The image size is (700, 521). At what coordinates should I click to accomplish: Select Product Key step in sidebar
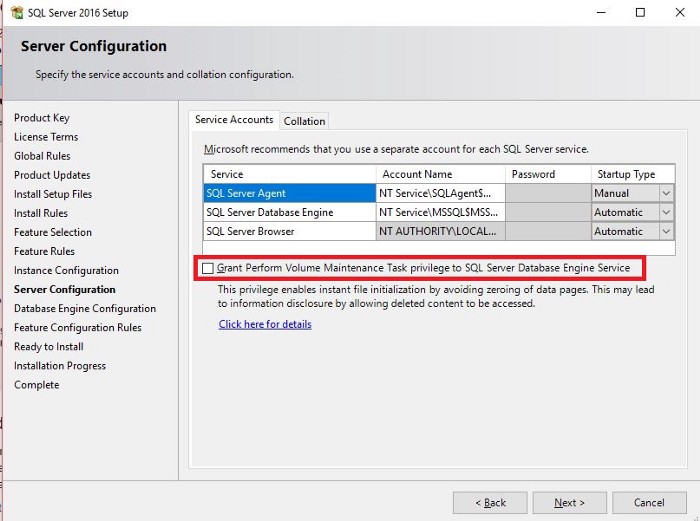tap(42, 118)
